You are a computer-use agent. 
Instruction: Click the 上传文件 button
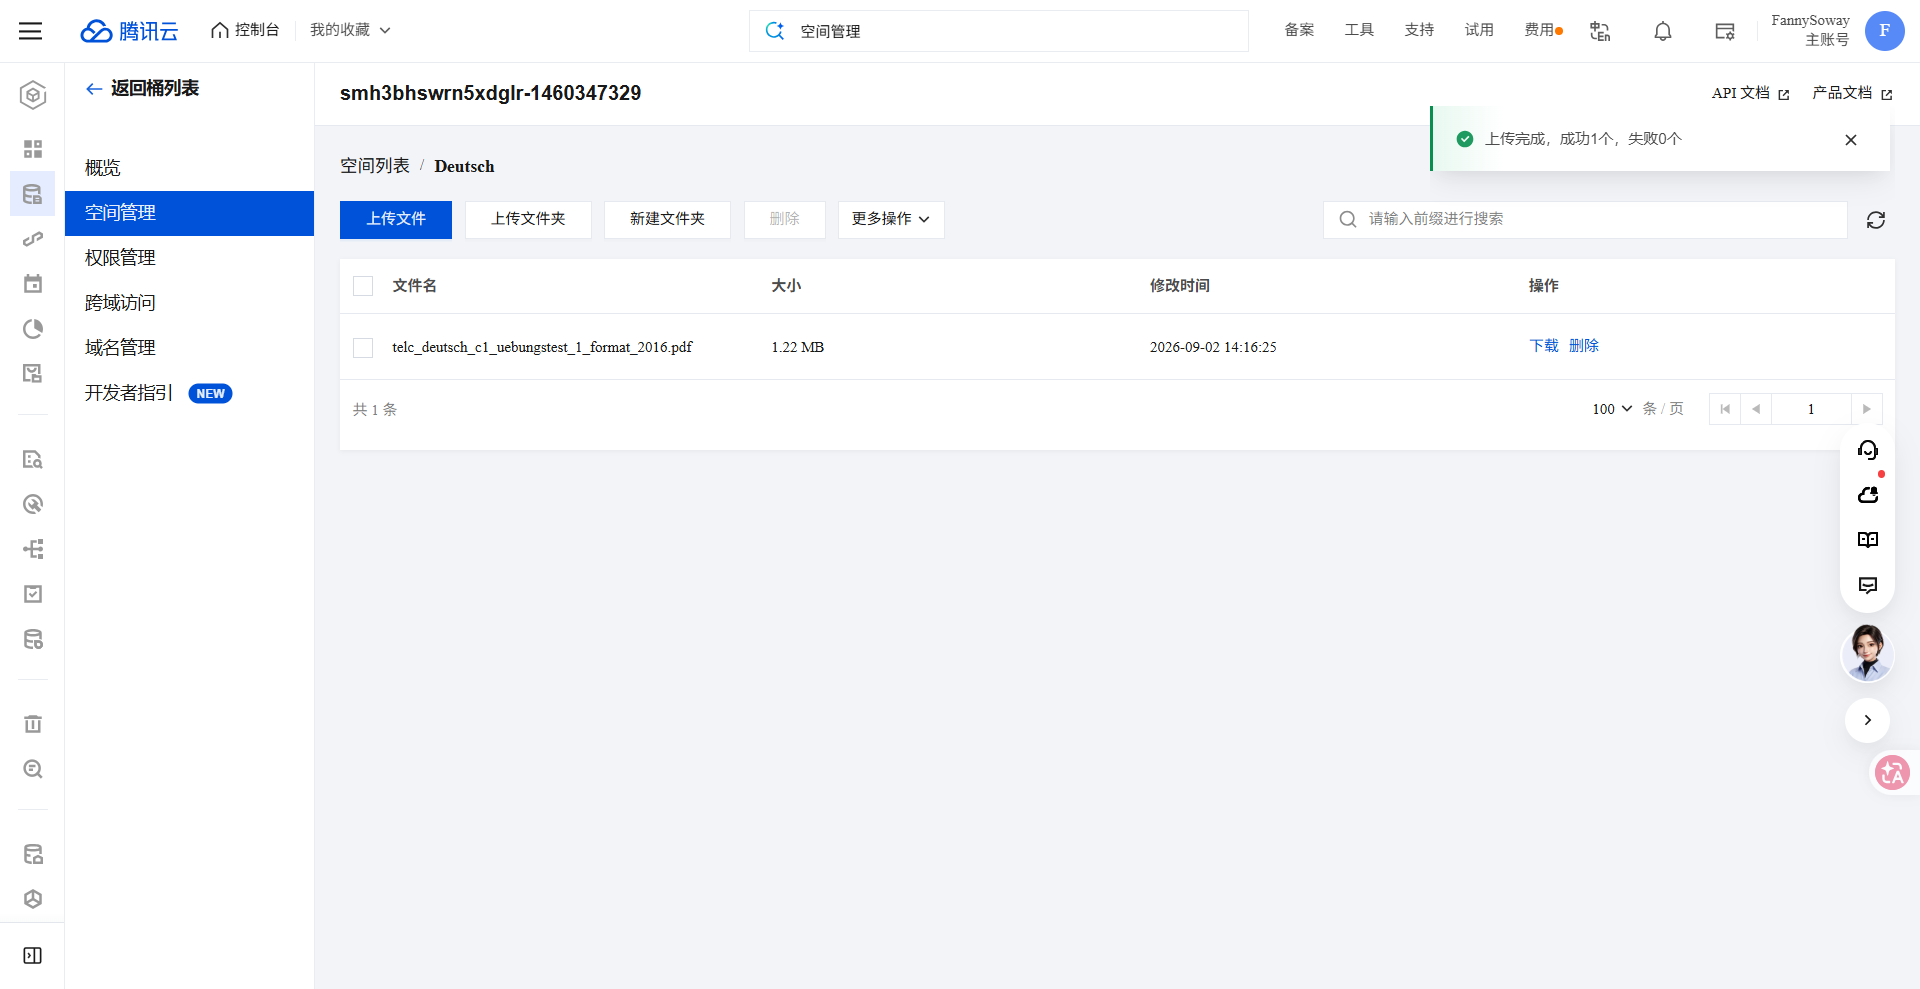pyautogui.click(x=396, y=220)
